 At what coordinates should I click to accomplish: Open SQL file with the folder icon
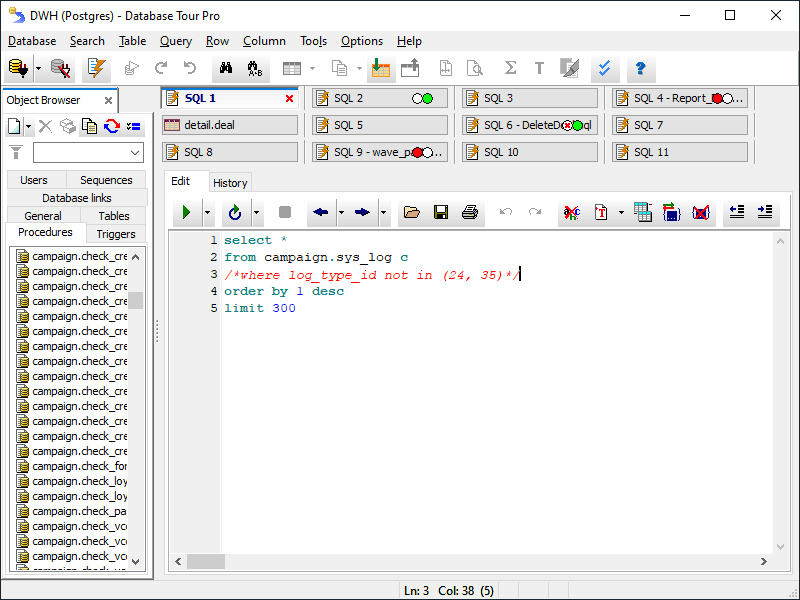[411, 212]
